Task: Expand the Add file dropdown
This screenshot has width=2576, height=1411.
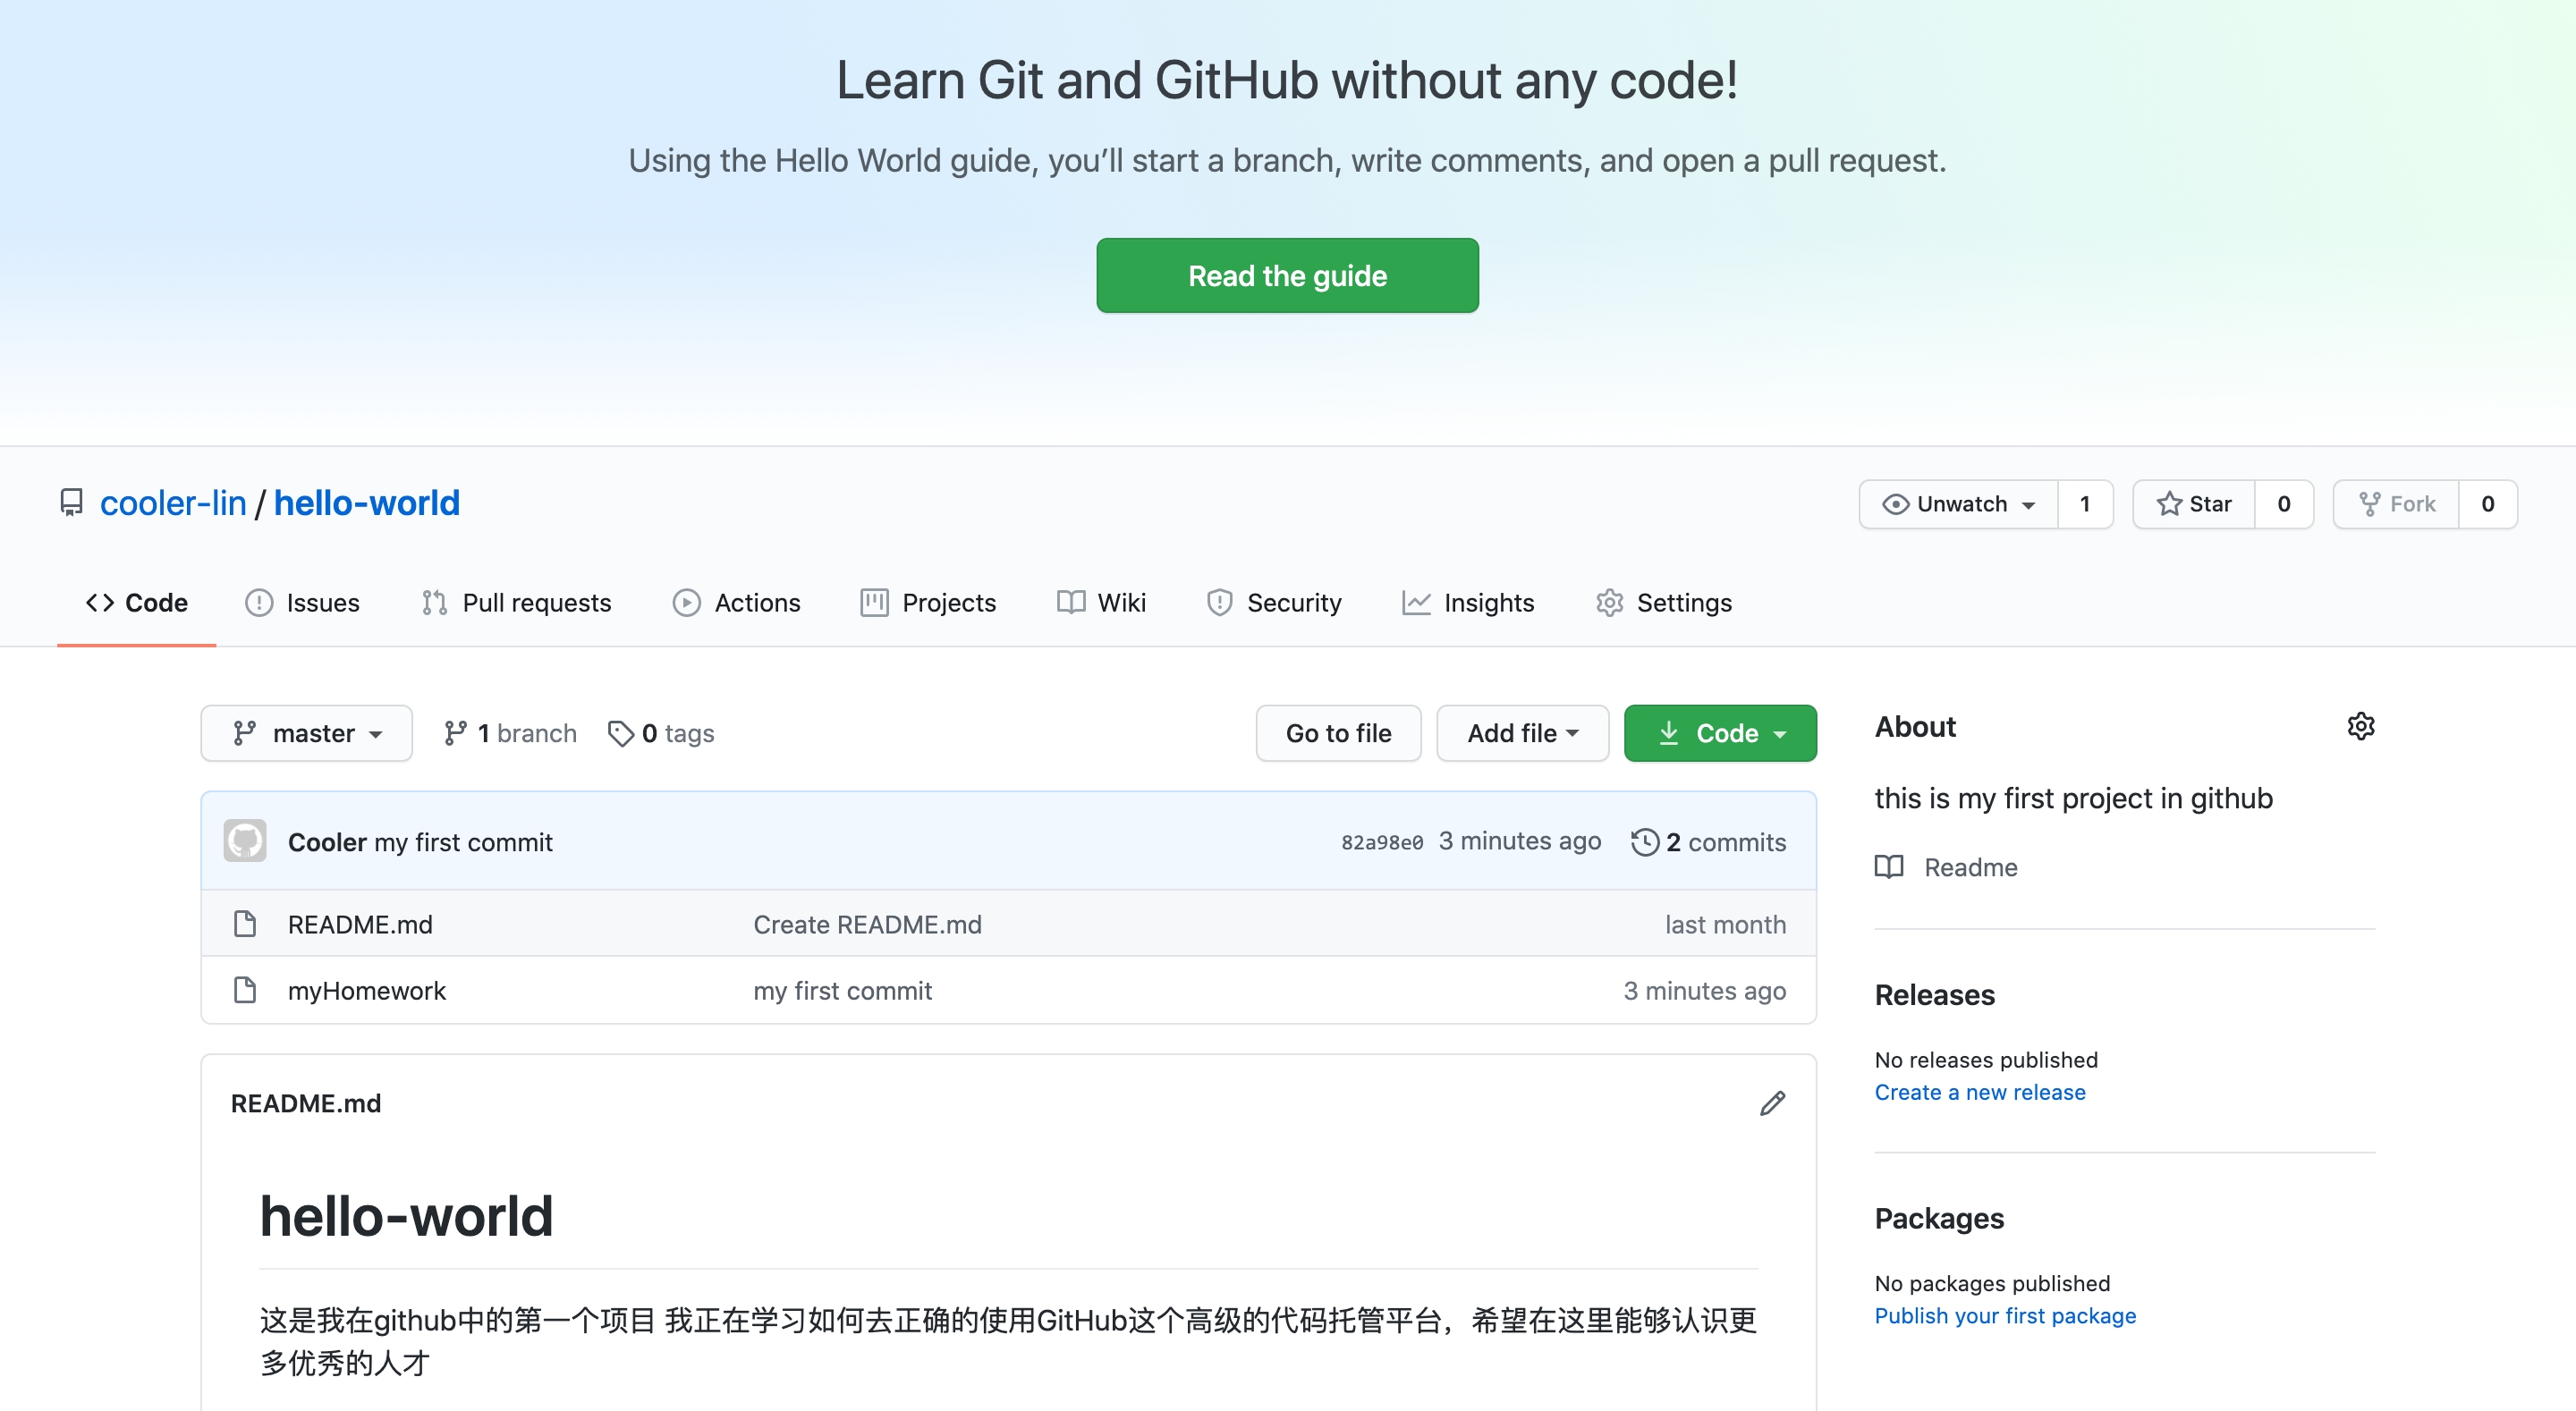Action: click(1522, 733)
